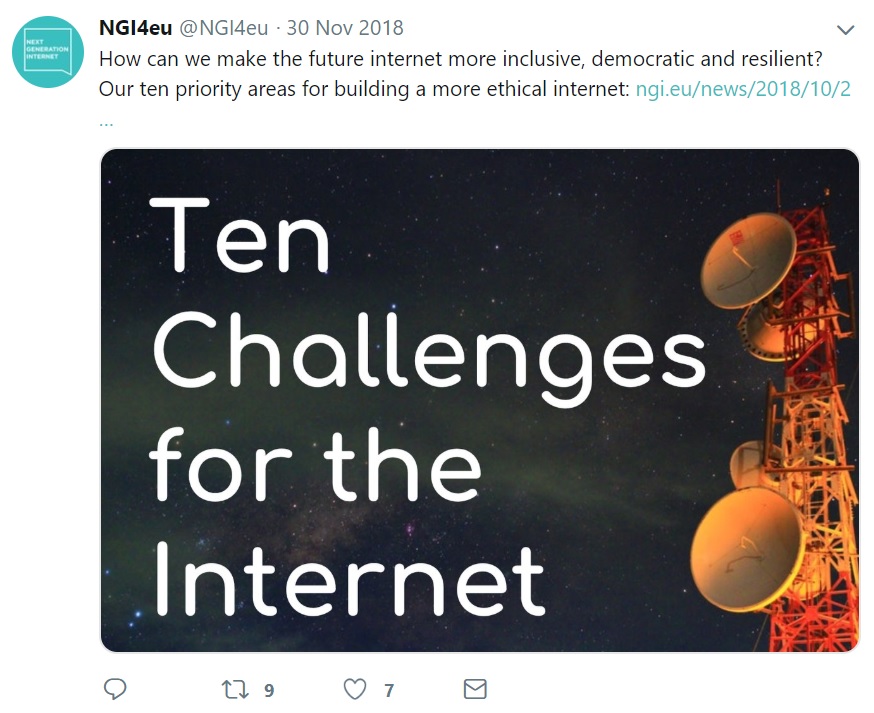Reply to the tweet using the speech bubble icon
Image resolution: width=874 pixels, height=713 pixels.
point(115,689)
